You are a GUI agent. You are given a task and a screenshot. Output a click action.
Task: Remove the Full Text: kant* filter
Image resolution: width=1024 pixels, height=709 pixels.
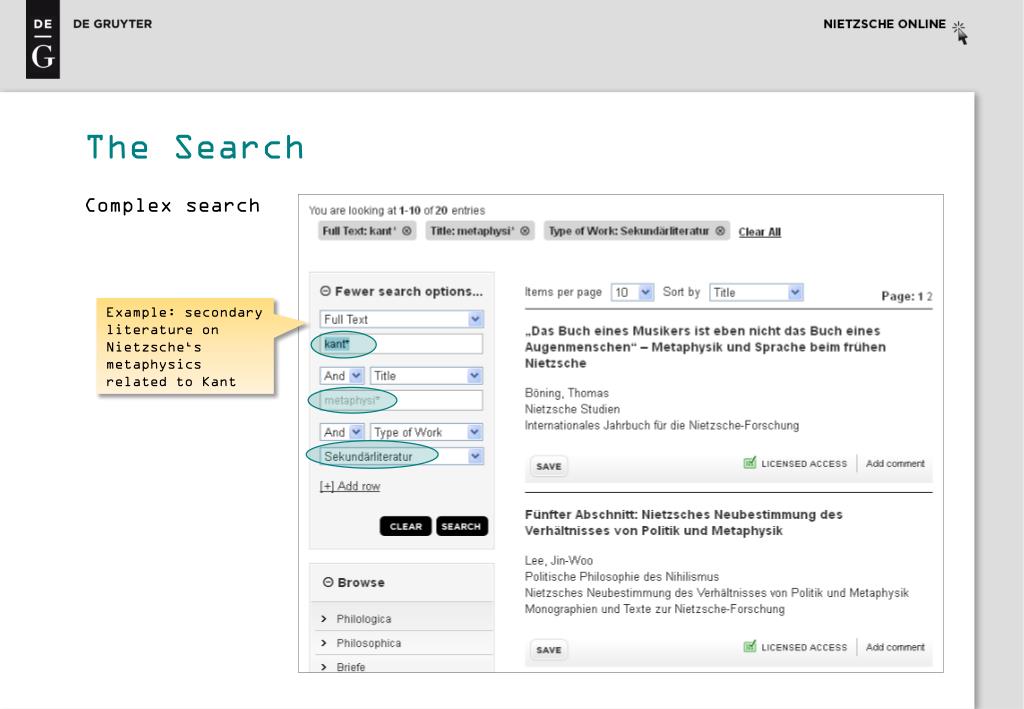pyautogui.click(x=407, y=231)
